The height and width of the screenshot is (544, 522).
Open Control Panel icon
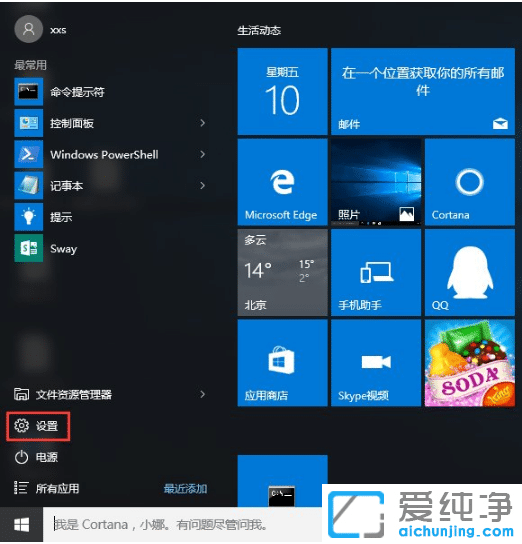[28, 123]
